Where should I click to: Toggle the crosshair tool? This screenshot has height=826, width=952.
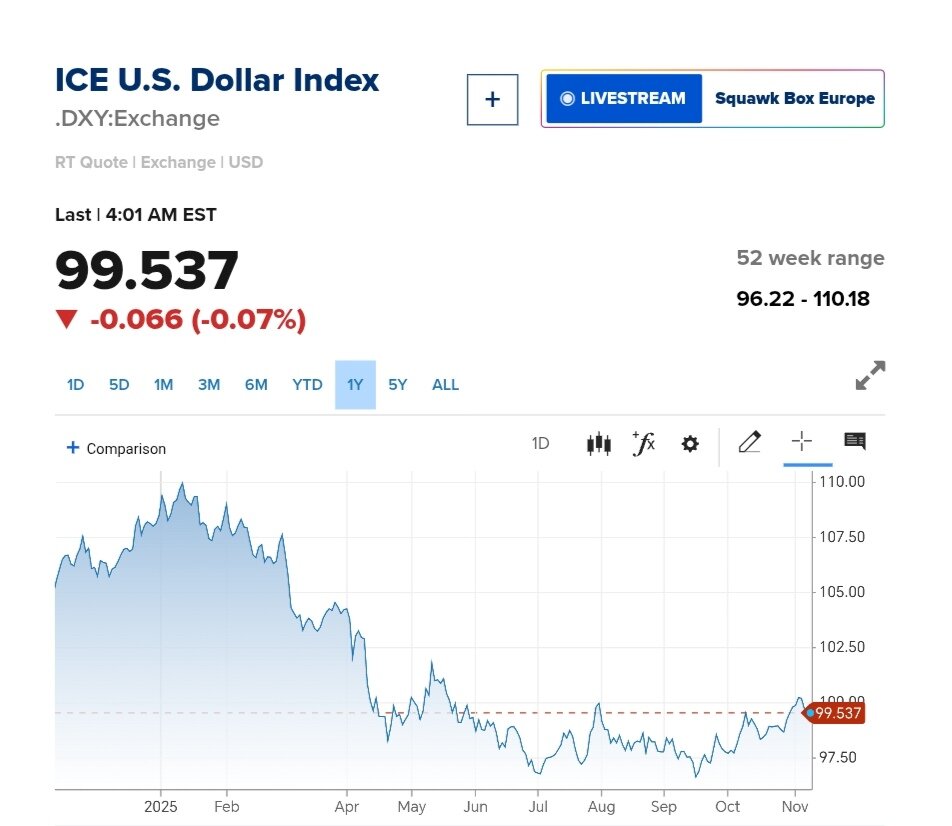tap(802, 442)
